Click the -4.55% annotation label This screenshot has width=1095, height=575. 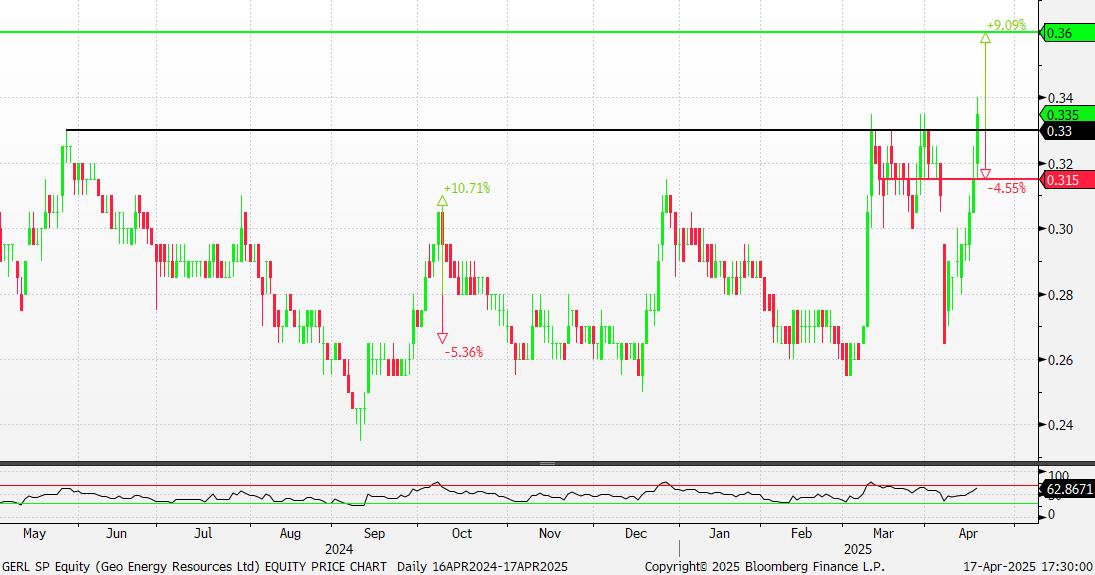[x=1006, y=187]
